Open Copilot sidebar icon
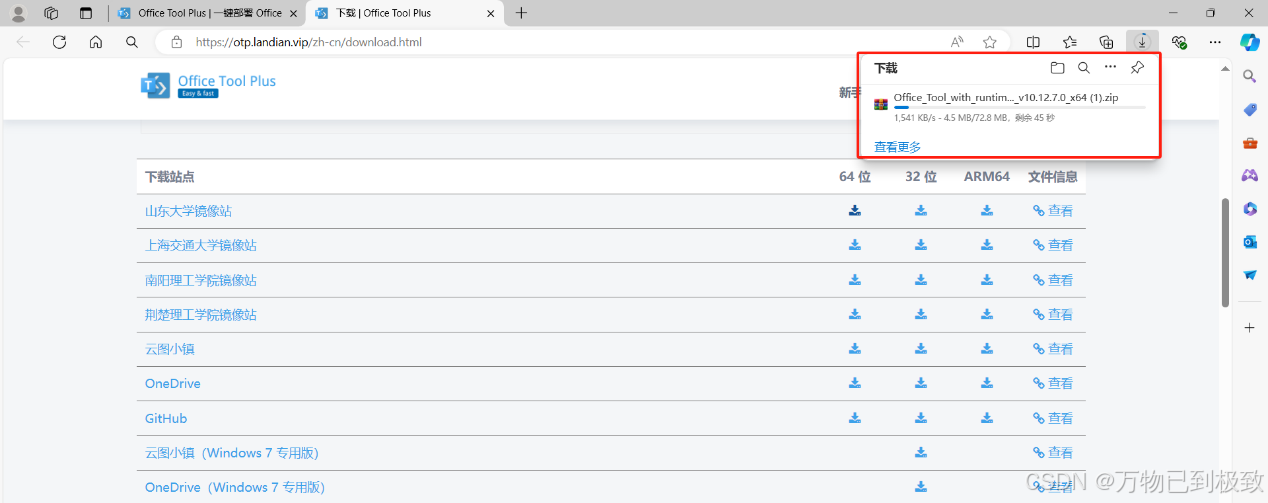The width and height of the screenshot is (1268, 503). pos(1250,42)
